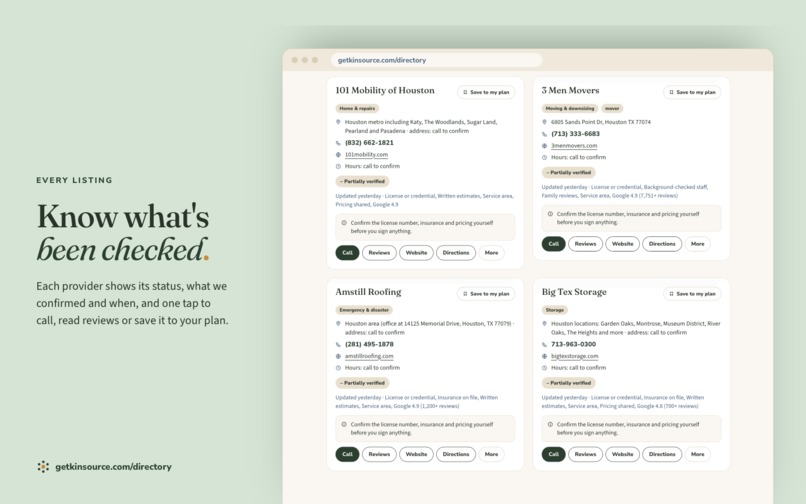Click phone number (713) 333-6683
806x504 pixels.
click(x=575, y=134)
